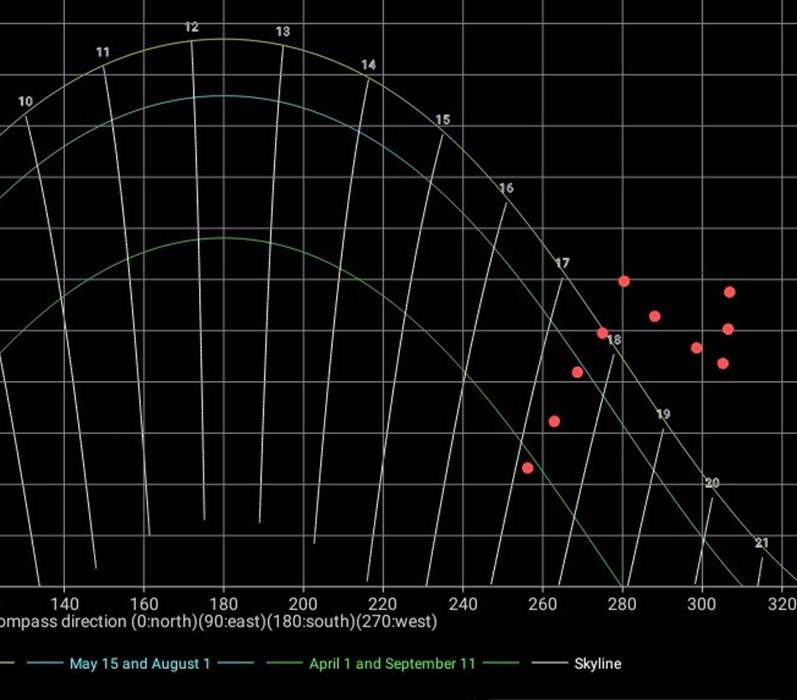This screenshot has height=700, width=797.
Task: Click the hour 12 label on the sun path
Action: coord(192,28)
